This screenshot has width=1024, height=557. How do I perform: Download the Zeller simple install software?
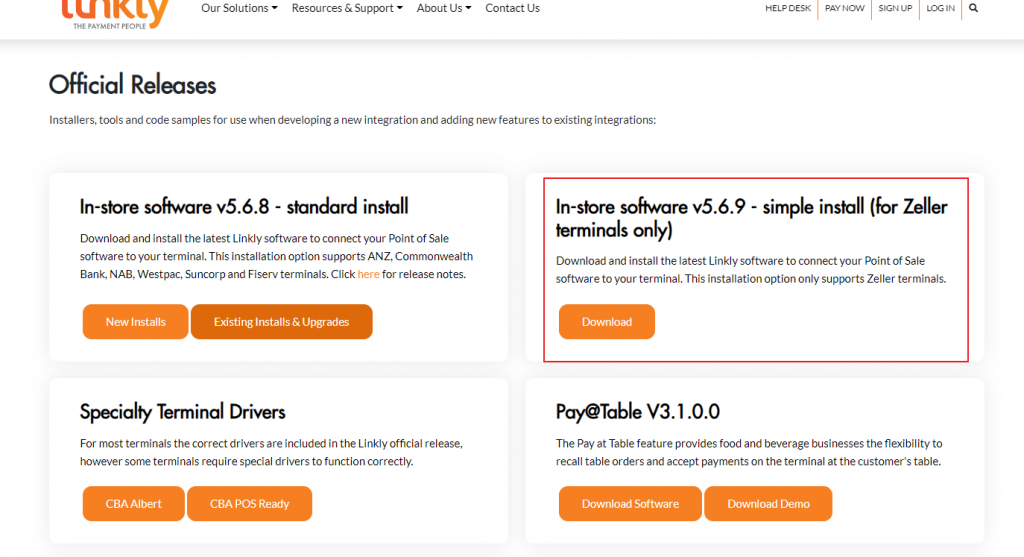coord(607,322)
